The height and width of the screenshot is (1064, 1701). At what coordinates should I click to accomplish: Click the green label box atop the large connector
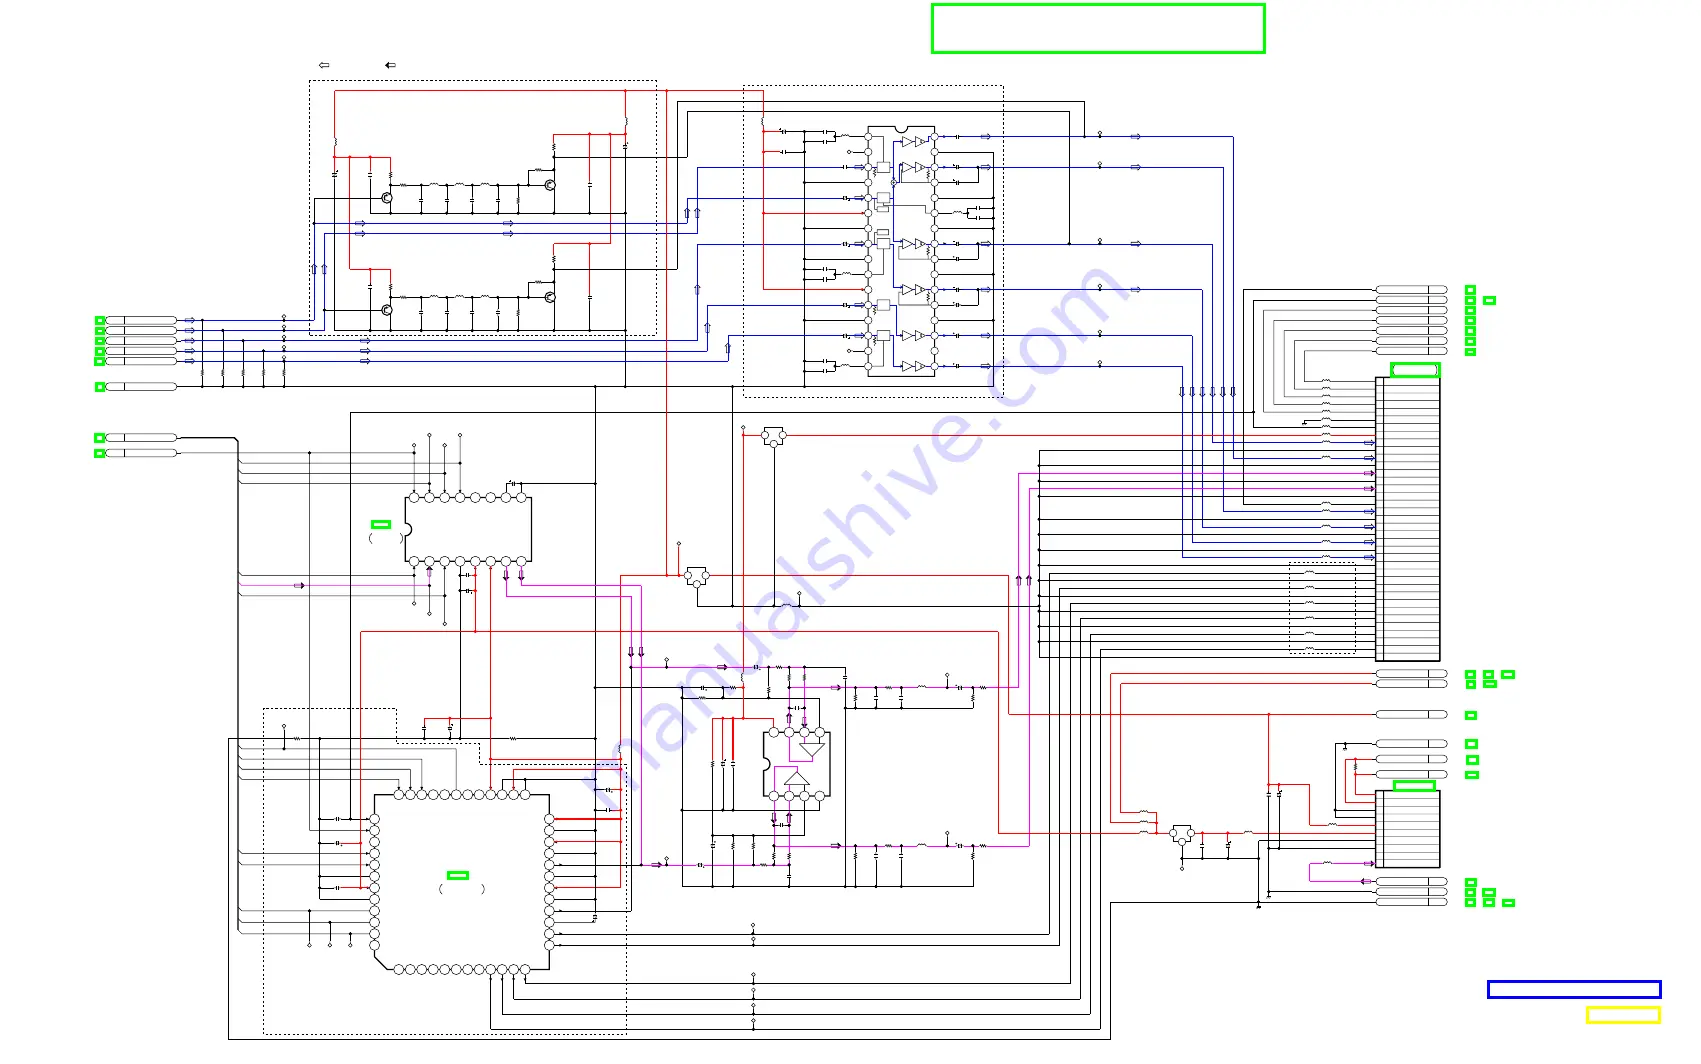coord(1415,370)
